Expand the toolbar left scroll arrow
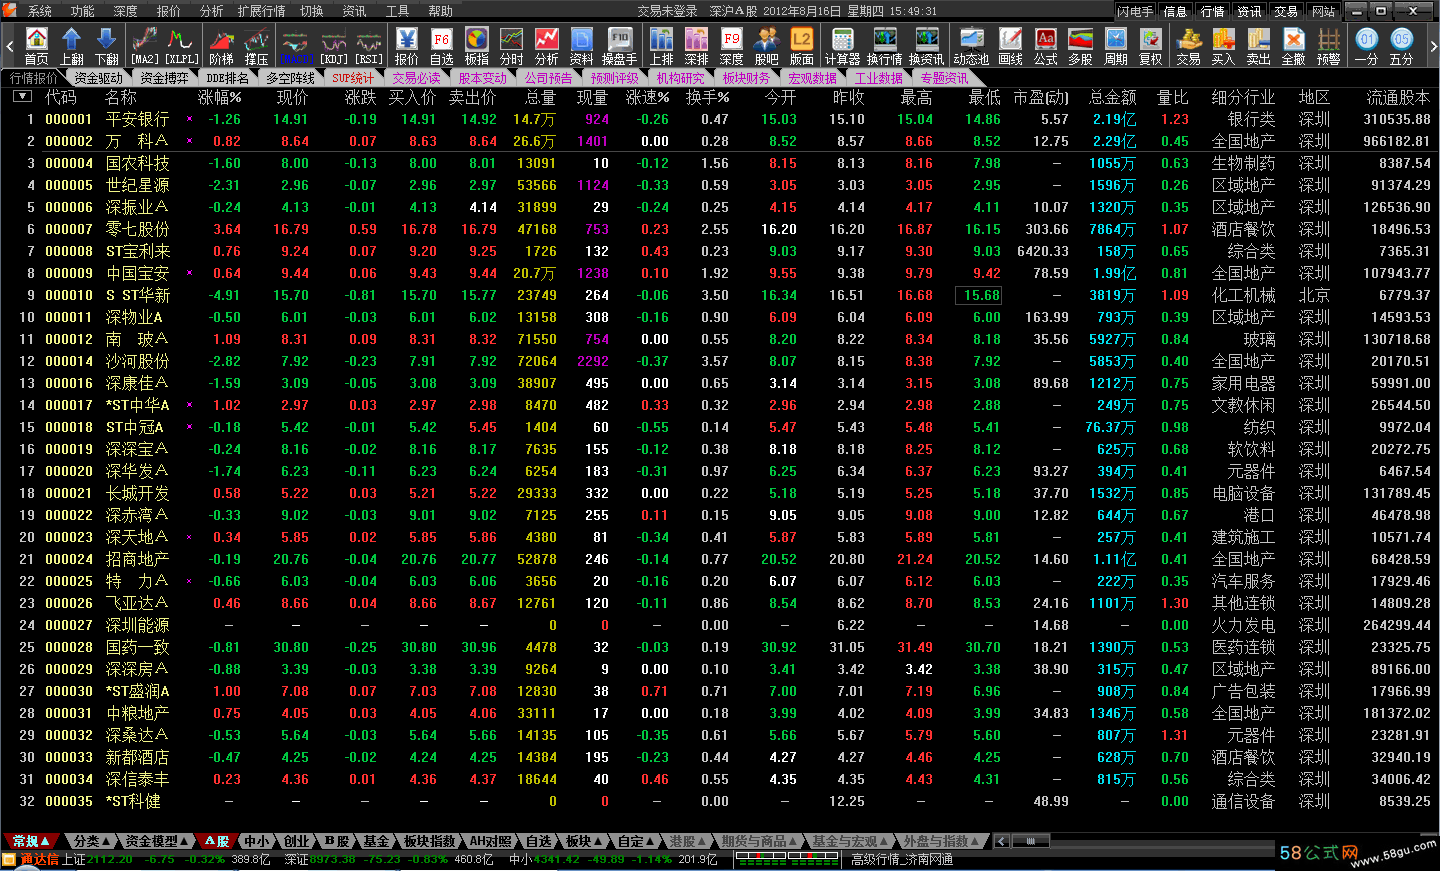The image size is (1440, 871). [10, 46]
